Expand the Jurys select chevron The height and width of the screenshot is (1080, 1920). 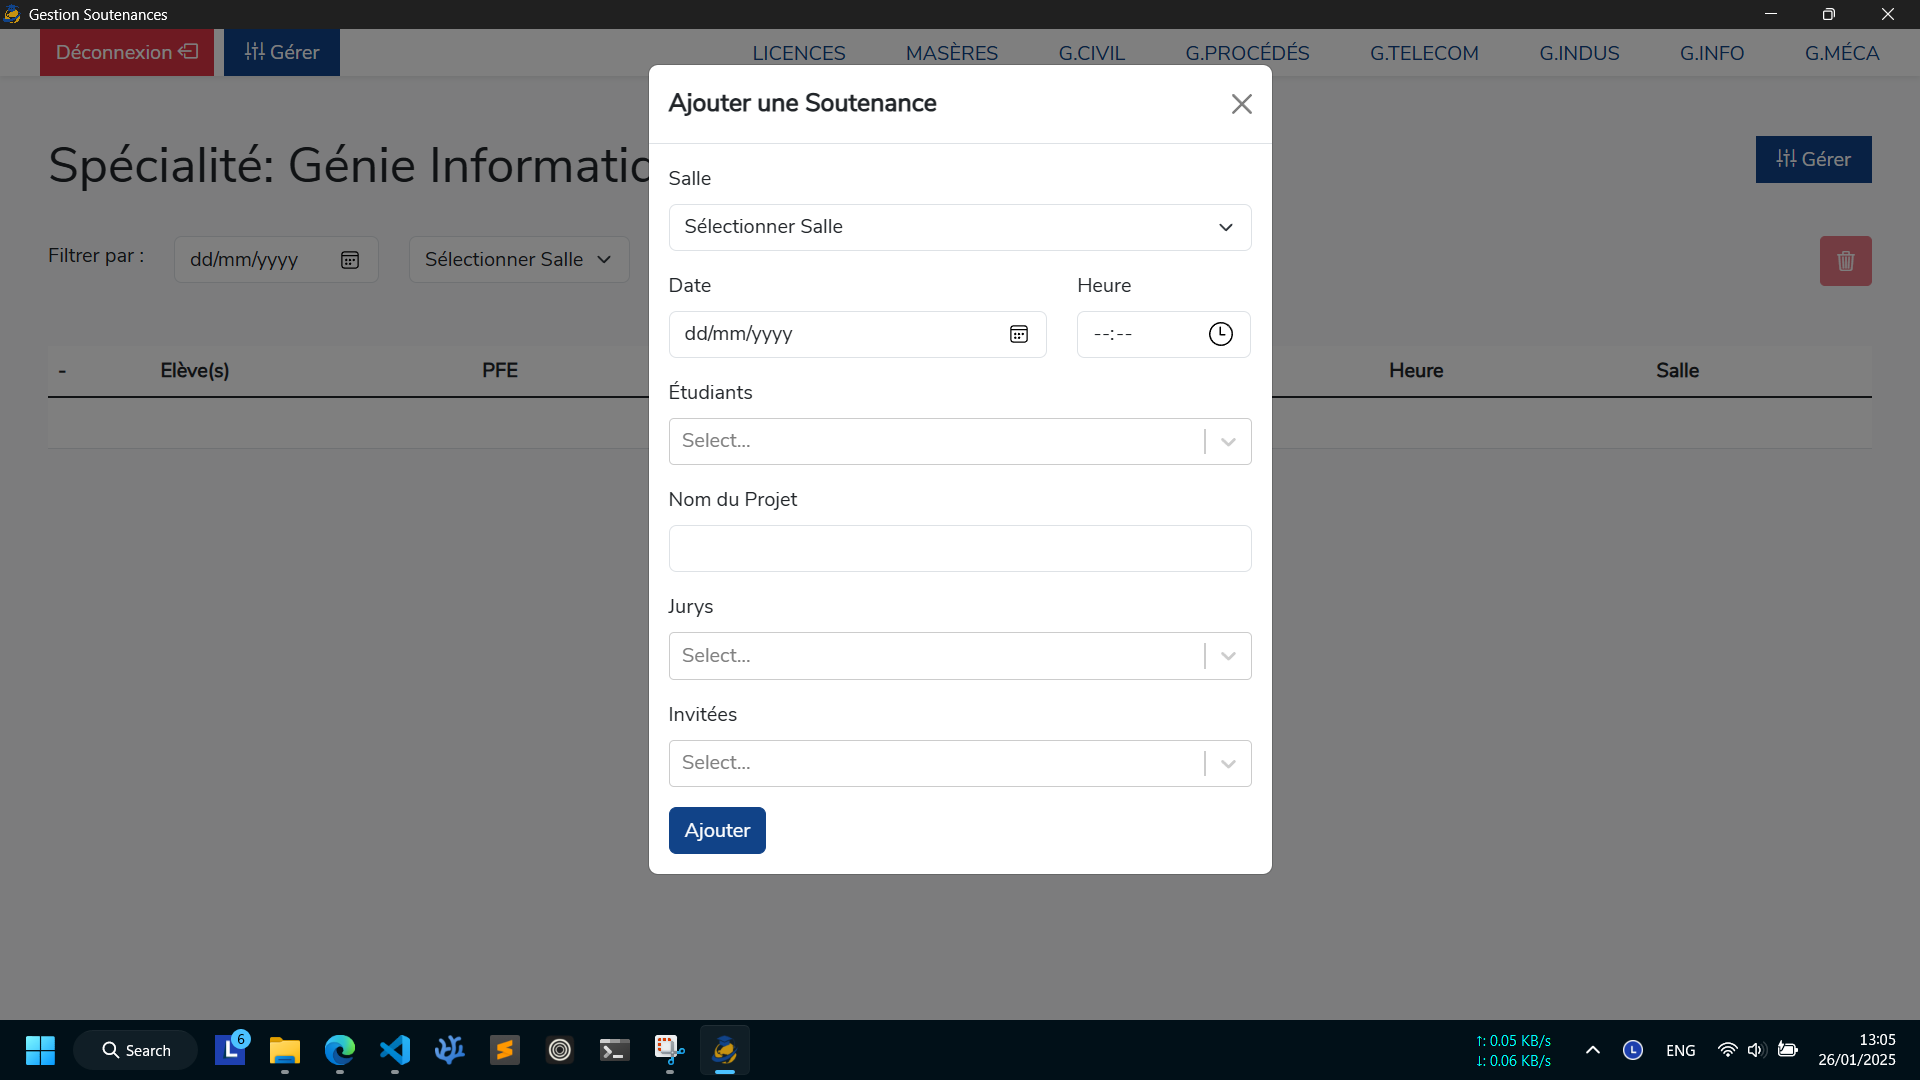click(1228, 656)
